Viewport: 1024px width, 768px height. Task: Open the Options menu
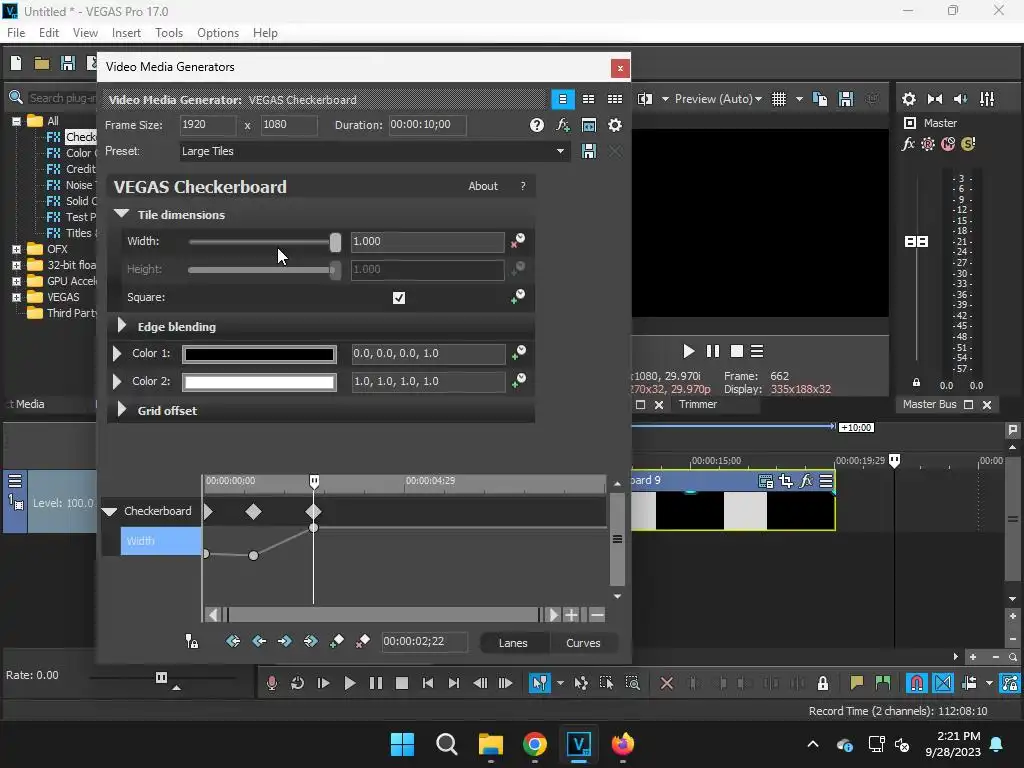coord(217,33)
